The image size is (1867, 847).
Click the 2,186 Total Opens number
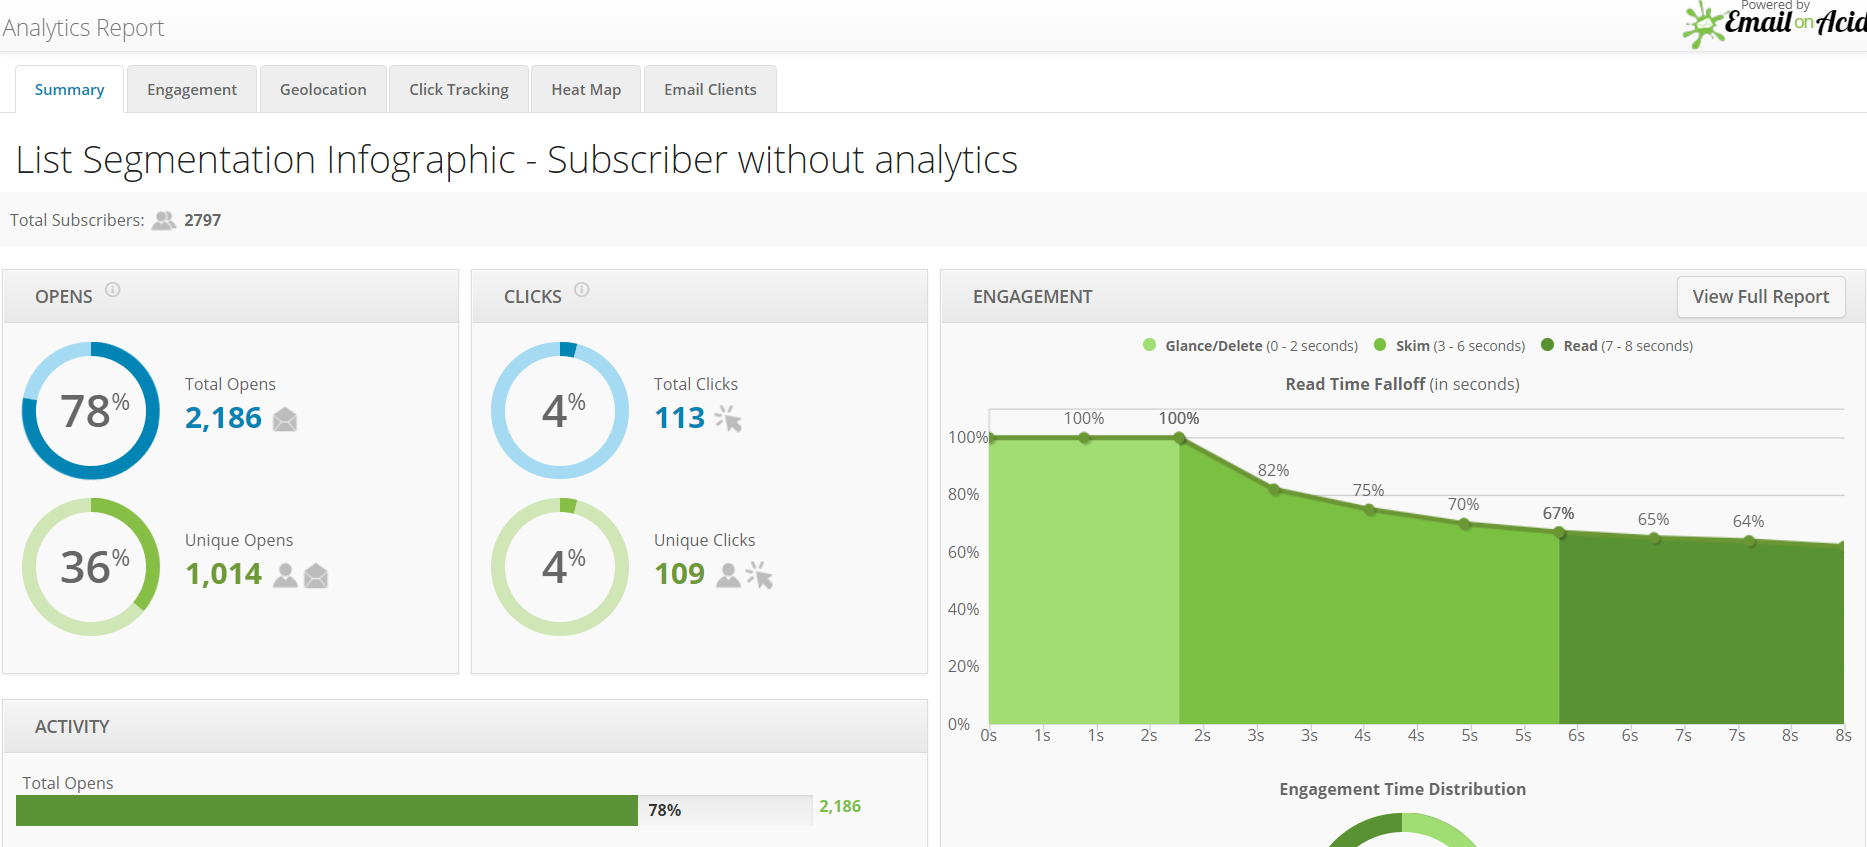pyautogui.click(x=223, y=418)
